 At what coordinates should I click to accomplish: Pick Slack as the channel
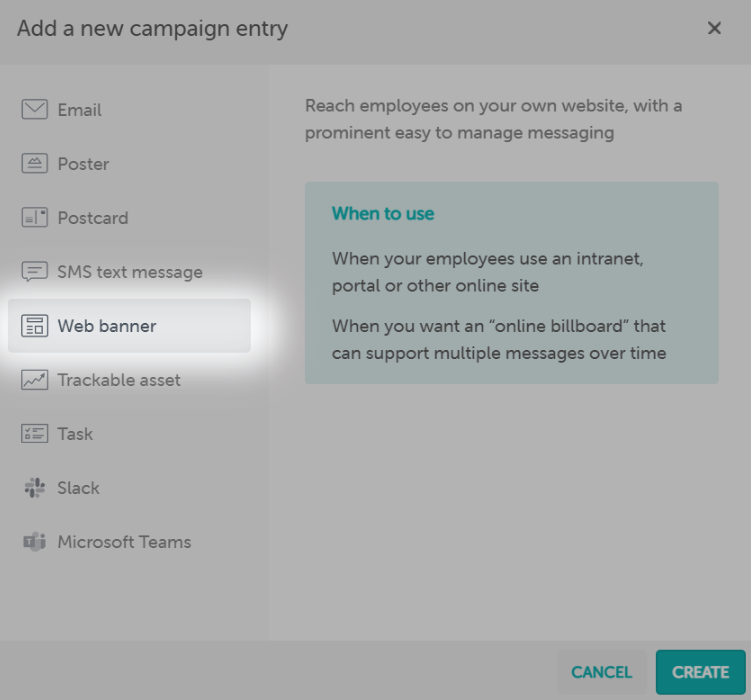click(x=78, y=488)
